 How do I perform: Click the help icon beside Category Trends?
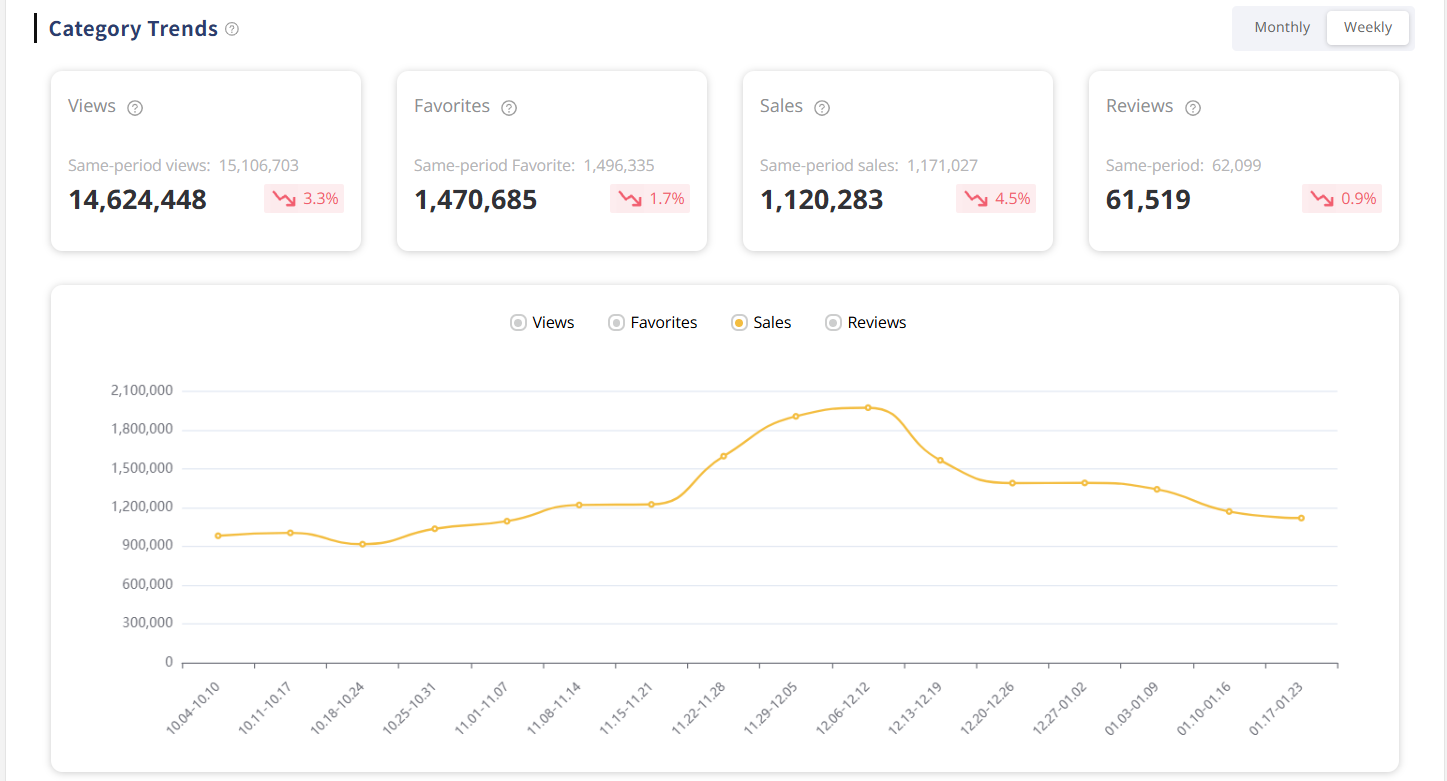tap(232, 29)
